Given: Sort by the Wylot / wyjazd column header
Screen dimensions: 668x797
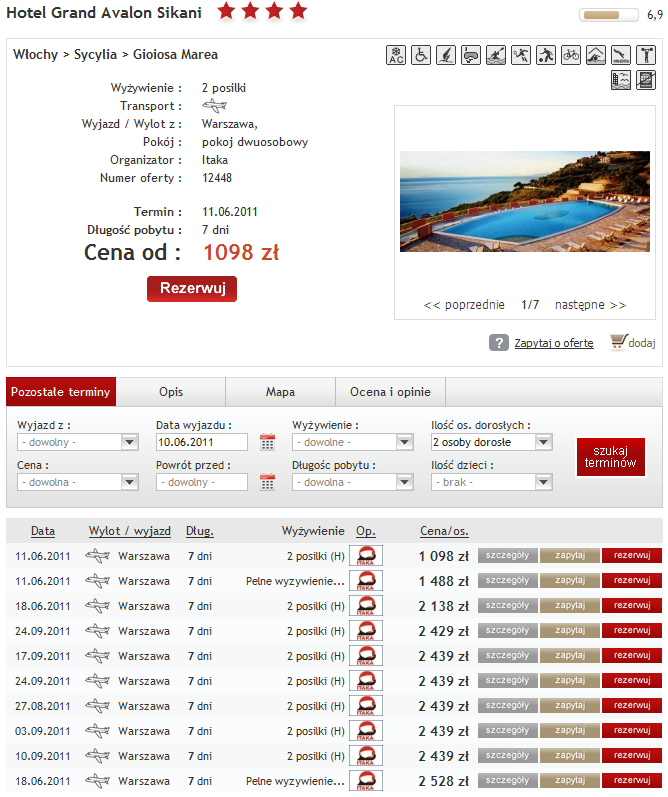Looking at the screenshot, I should click(130, 531).
